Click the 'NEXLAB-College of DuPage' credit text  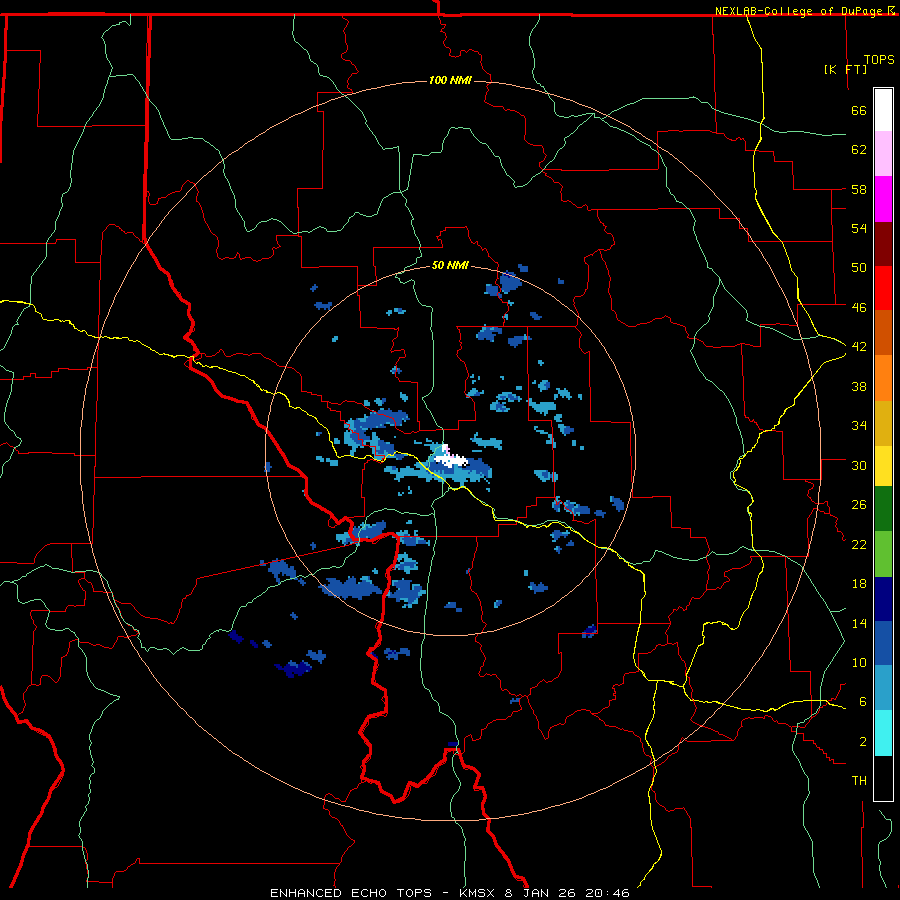point(798,11)
